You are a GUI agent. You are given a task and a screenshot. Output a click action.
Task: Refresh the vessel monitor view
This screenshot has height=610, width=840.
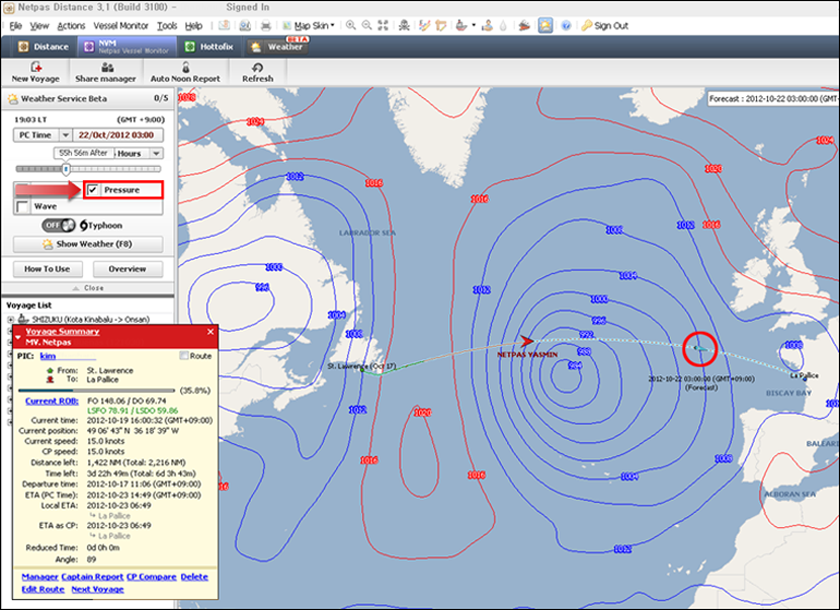[258, 72]
